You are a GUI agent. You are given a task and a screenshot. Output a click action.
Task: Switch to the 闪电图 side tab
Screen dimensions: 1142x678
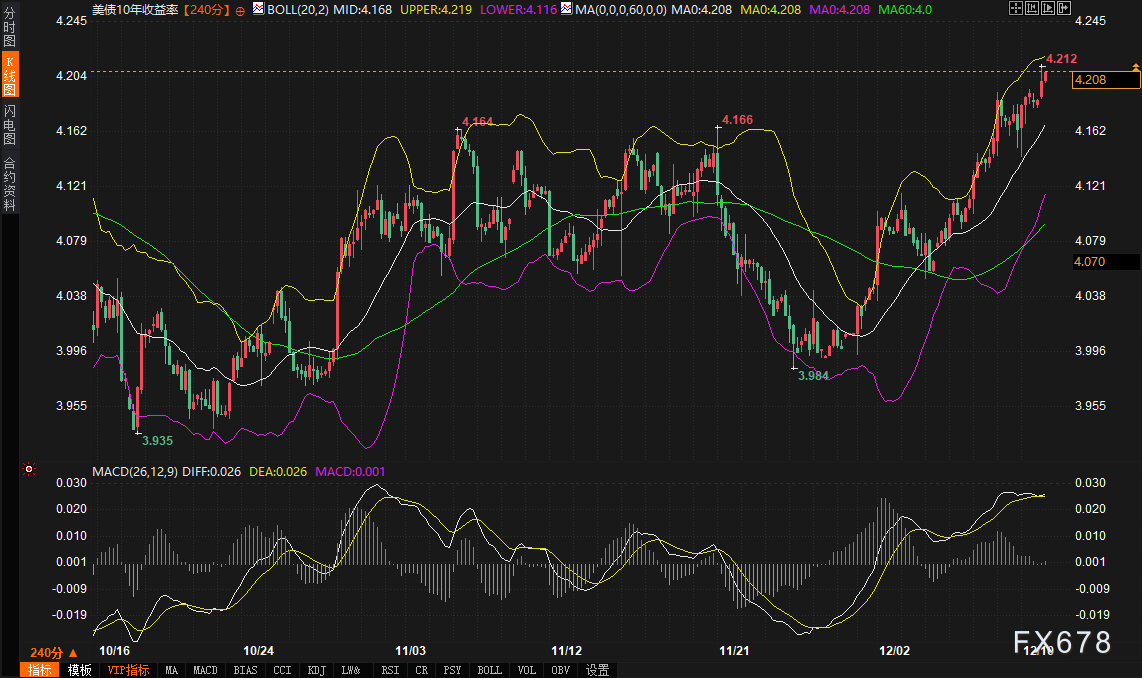(9, 123)
